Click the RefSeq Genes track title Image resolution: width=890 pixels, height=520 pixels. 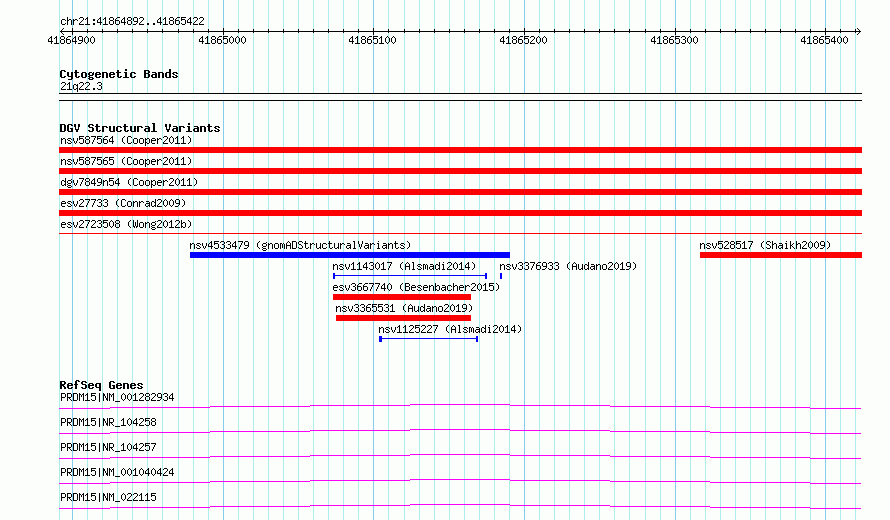tap(101, 385)
